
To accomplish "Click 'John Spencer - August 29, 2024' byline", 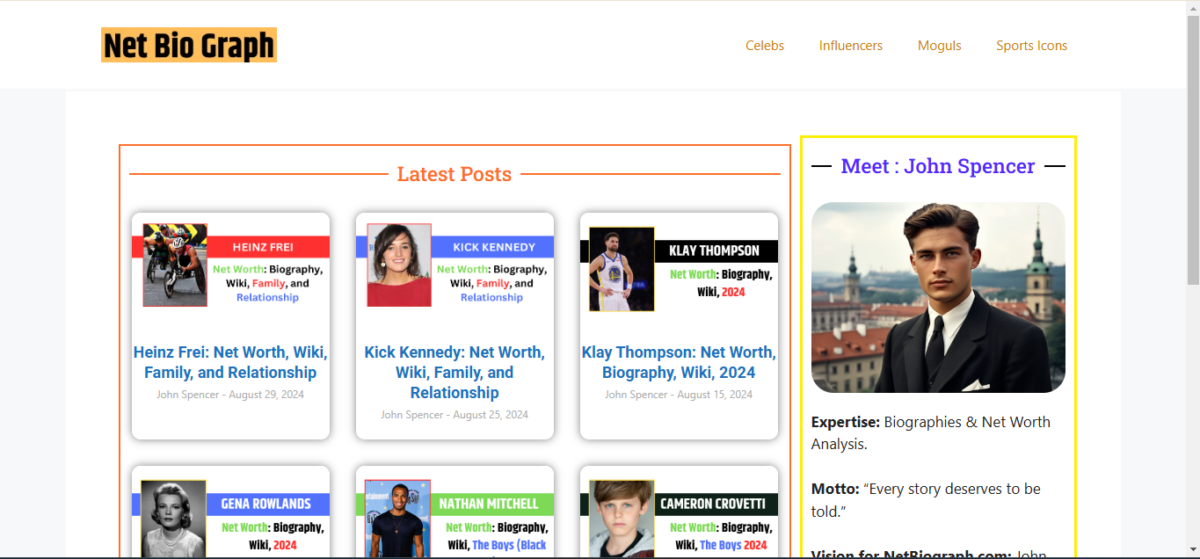I will point(231,394).
